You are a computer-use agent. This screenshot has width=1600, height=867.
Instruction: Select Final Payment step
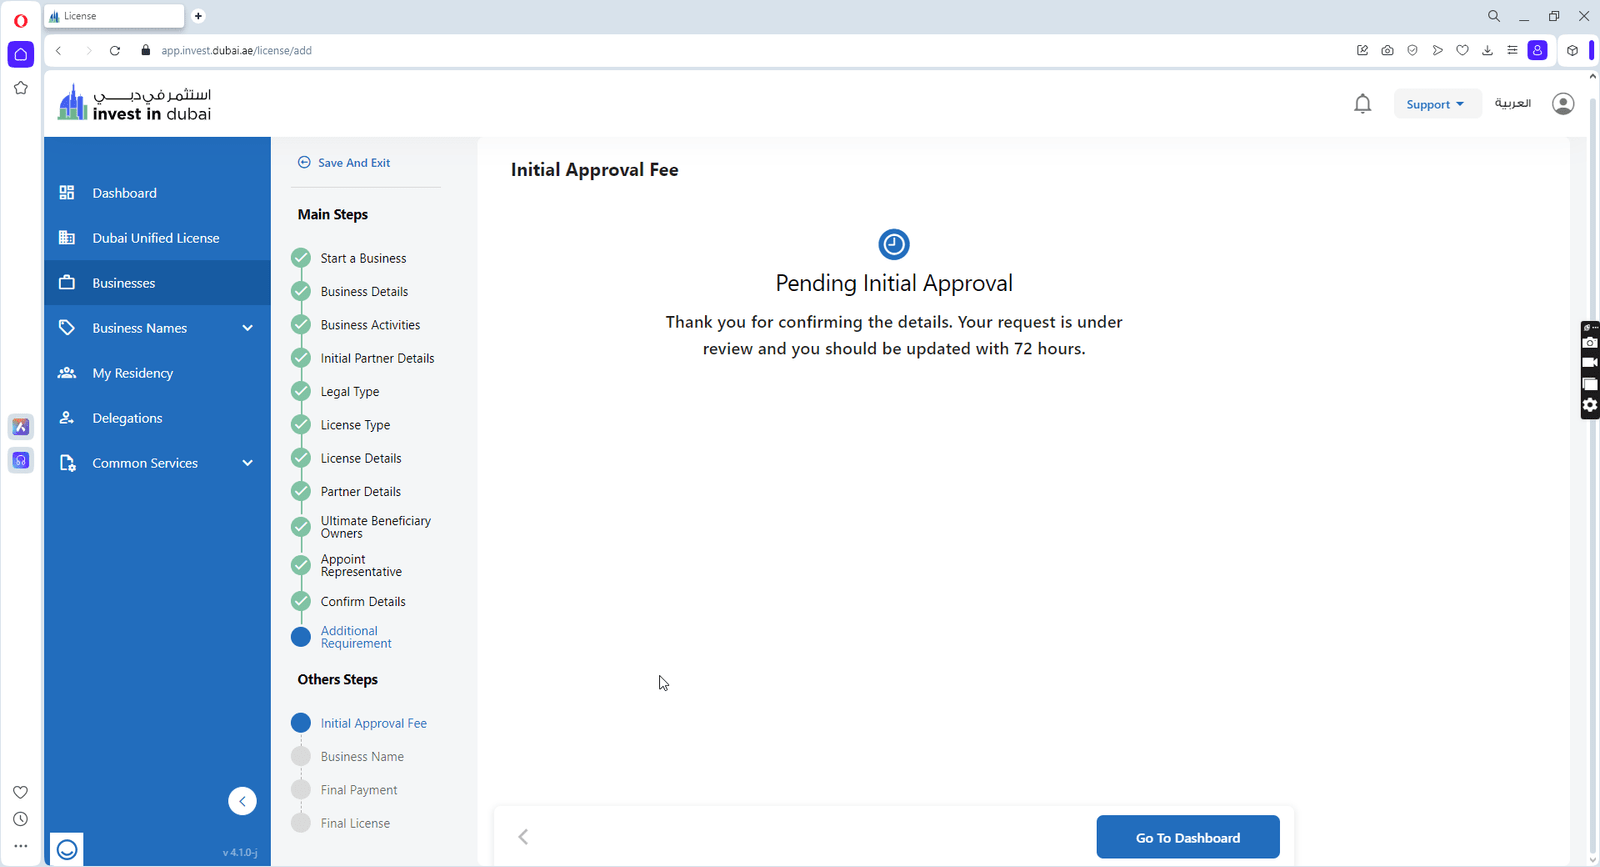click(359, 790)
